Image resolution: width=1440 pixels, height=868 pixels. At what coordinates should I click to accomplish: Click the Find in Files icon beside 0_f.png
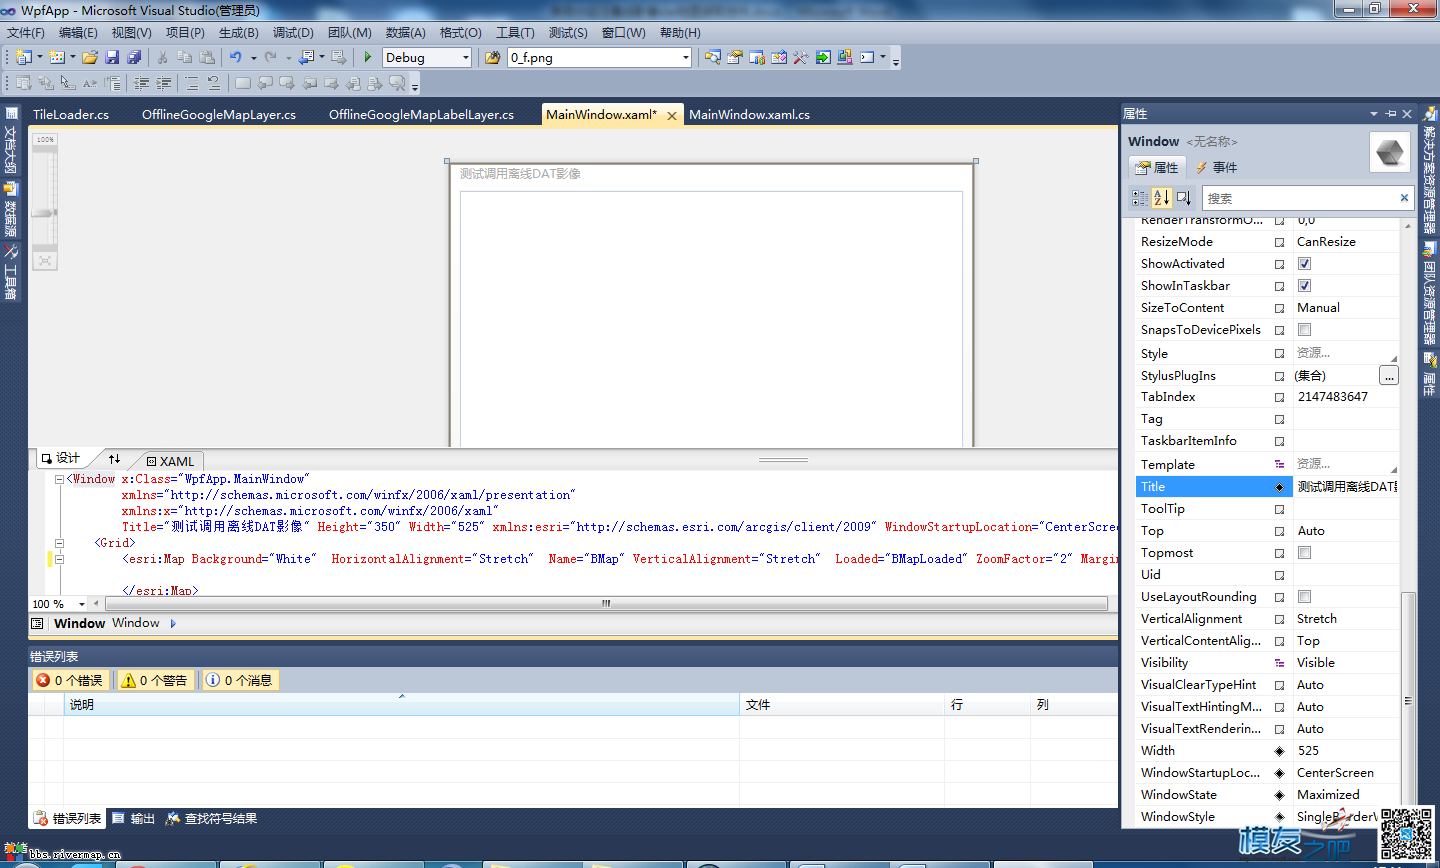492,58
